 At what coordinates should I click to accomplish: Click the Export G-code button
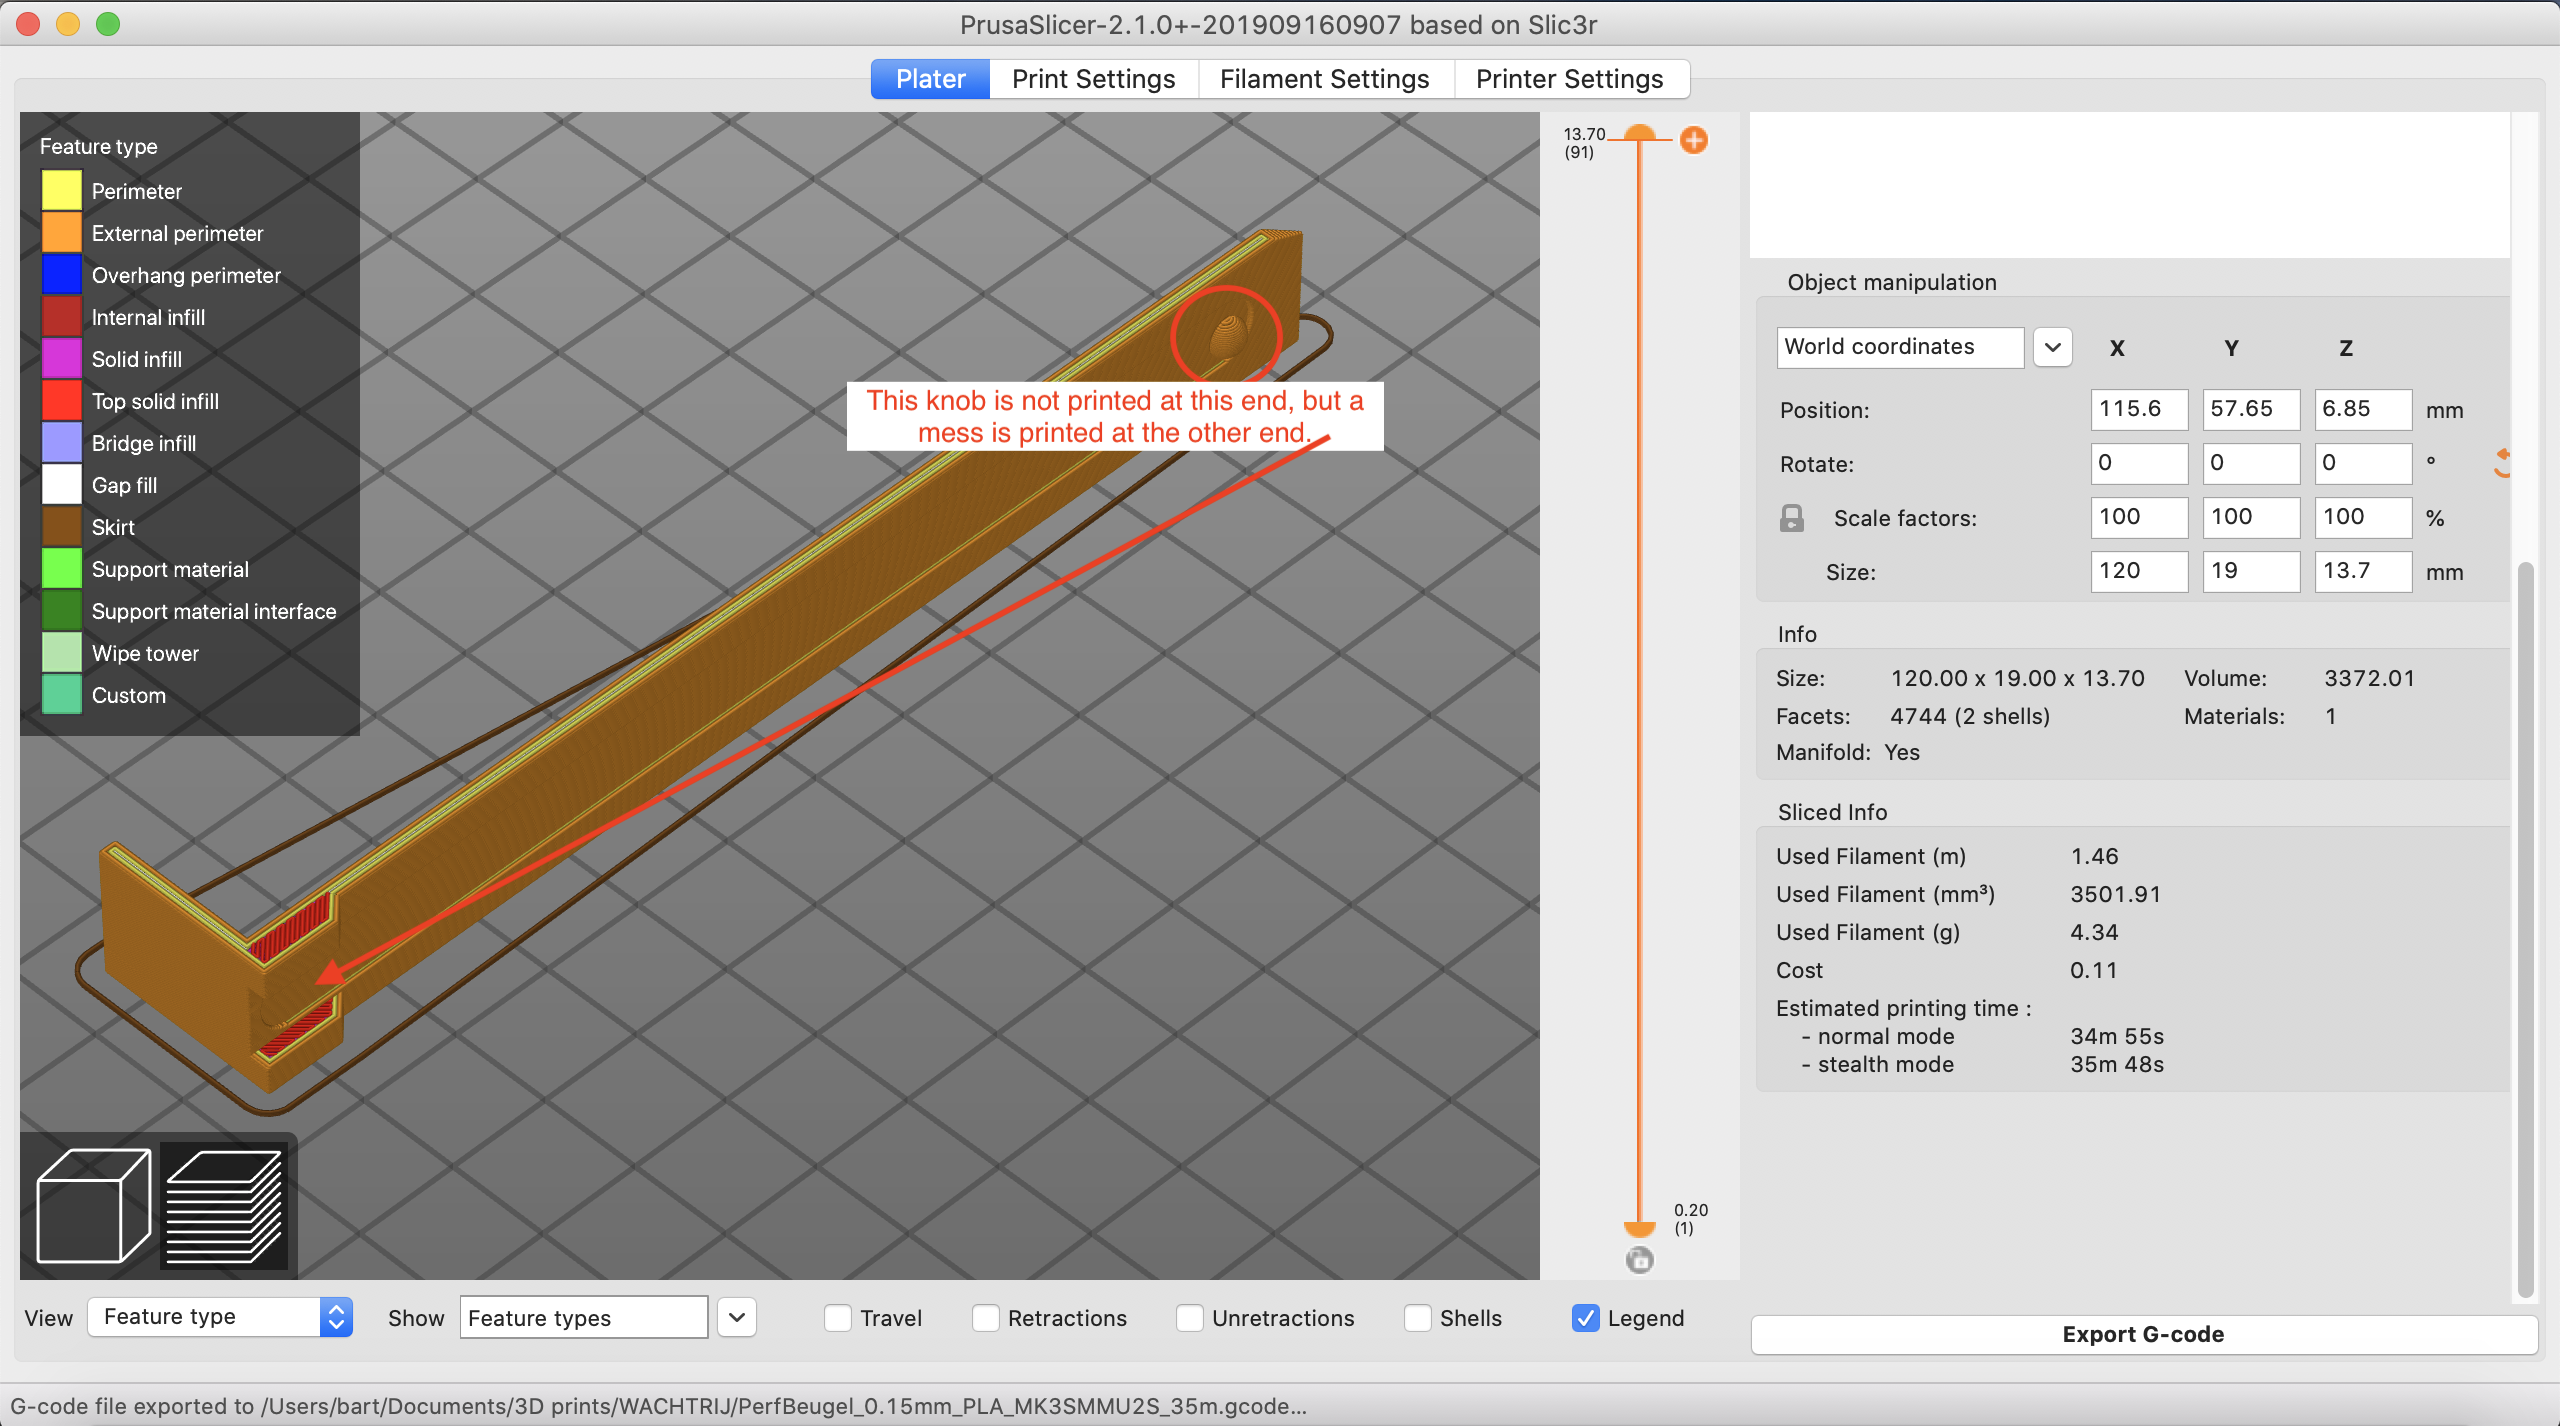click(2144, 1334)
